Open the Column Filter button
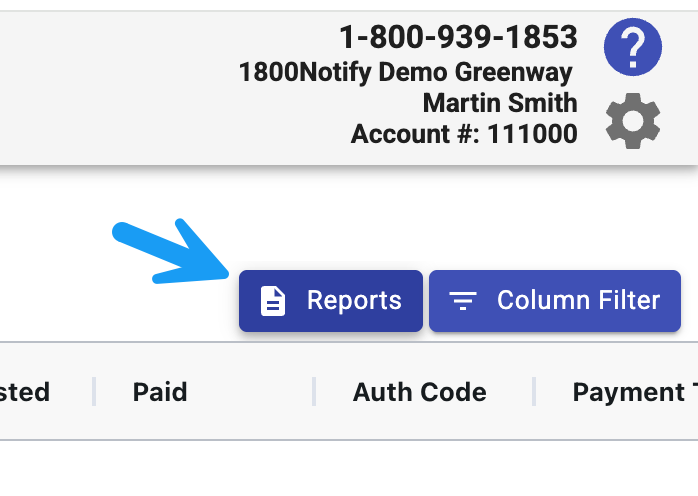698x496 pixels. (554, 301)
